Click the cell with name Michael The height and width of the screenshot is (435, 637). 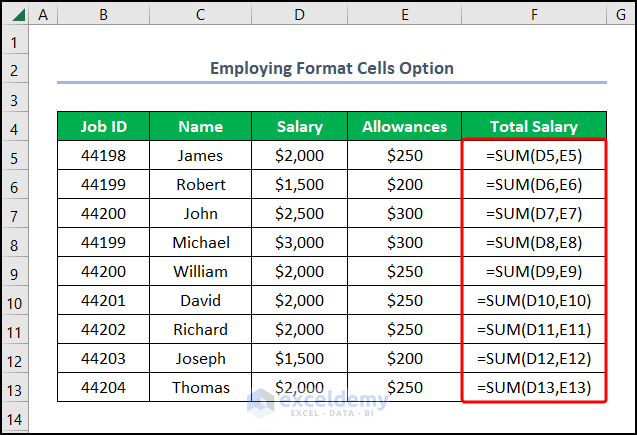pos(200,243)
